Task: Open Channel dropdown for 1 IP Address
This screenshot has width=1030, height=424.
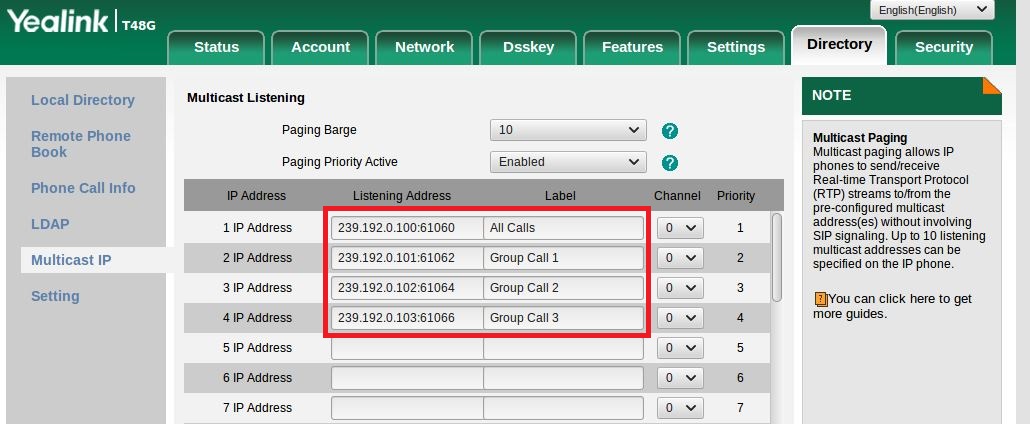Action: (681, 228)
